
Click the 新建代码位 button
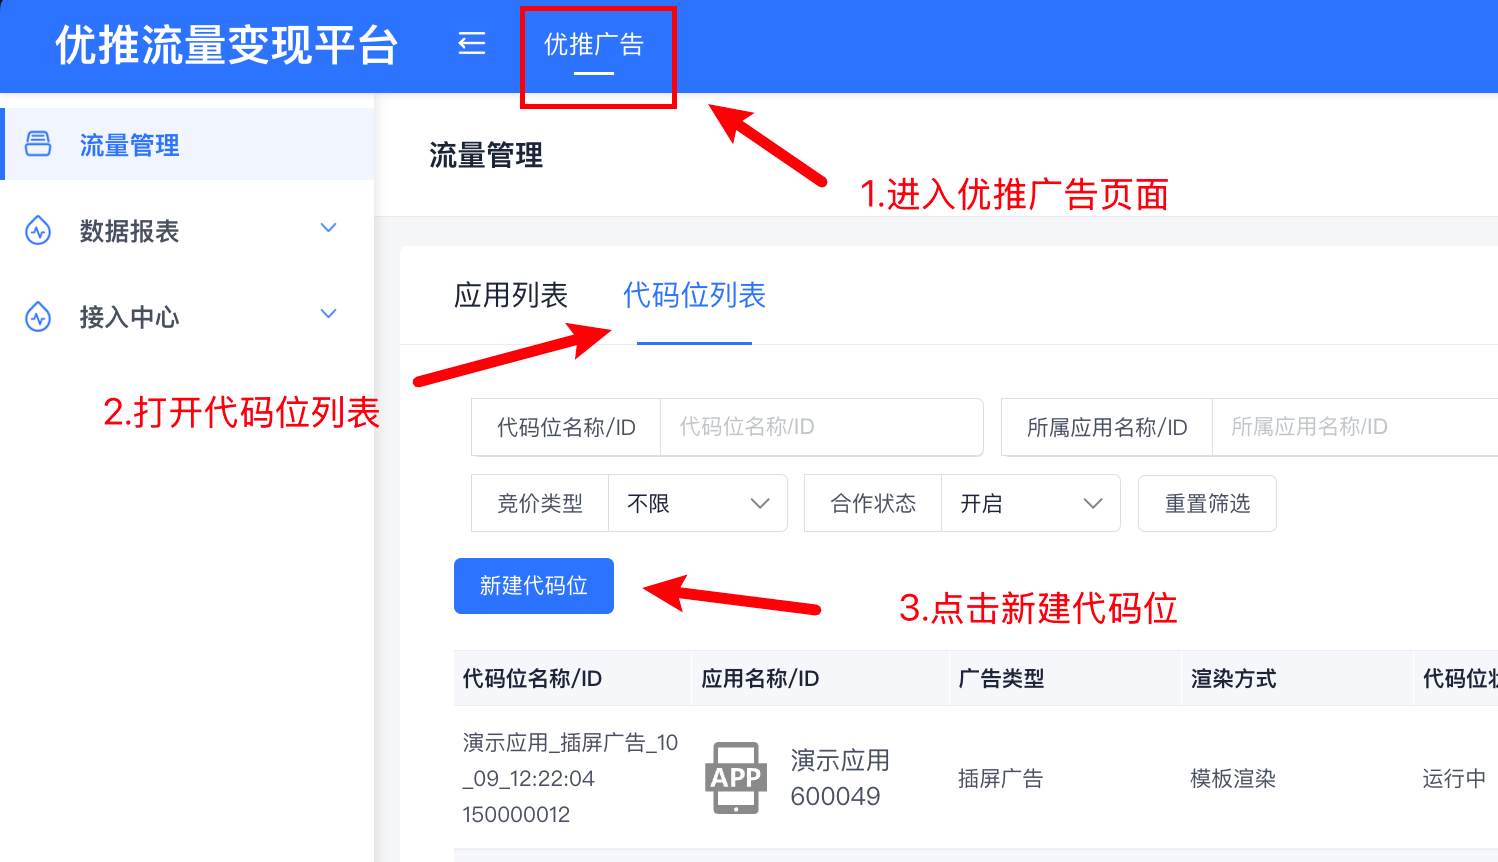(534, 586)
